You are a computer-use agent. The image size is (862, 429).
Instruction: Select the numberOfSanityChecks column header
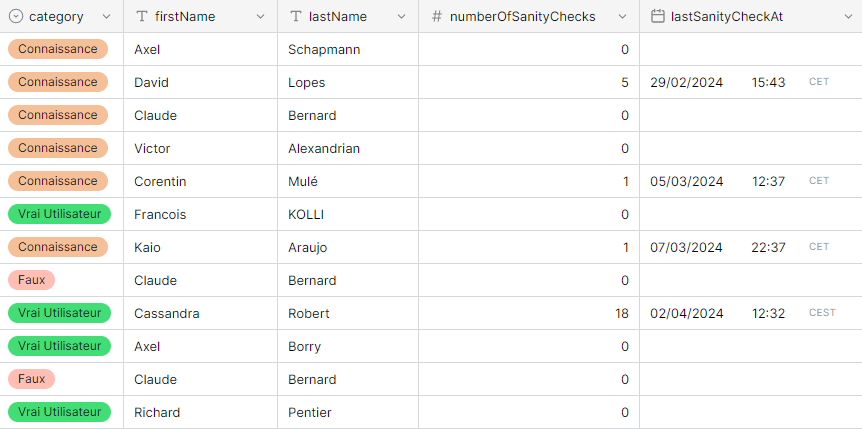(522, 16)
